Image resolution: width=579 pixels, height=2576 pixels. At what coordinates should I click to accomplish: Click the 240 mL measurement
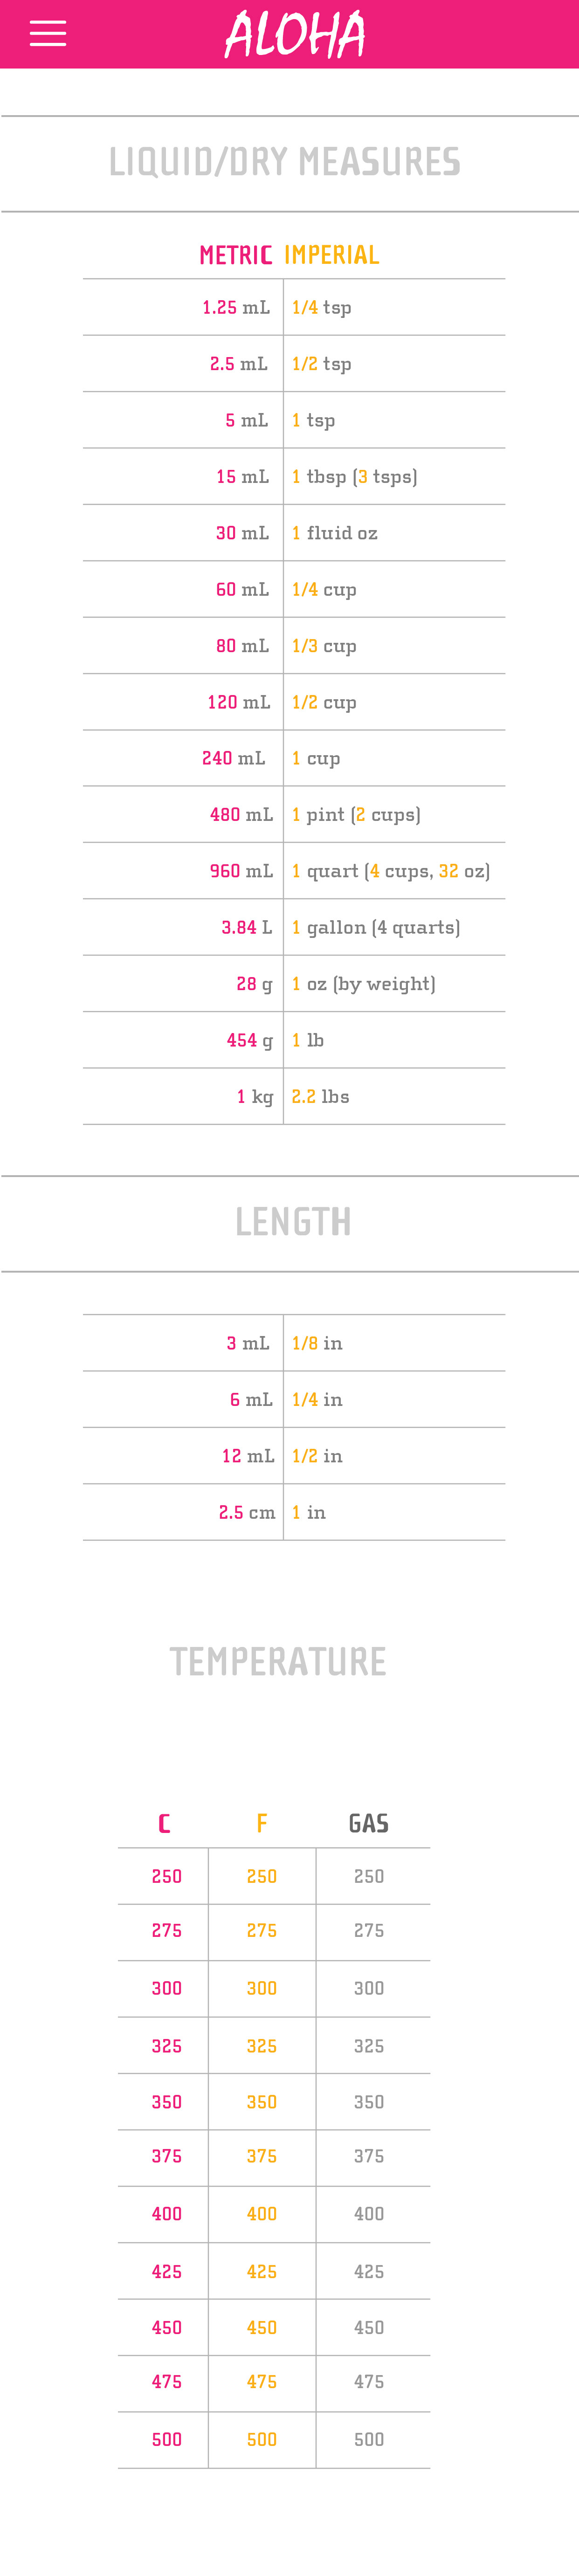tap(233, 758)
